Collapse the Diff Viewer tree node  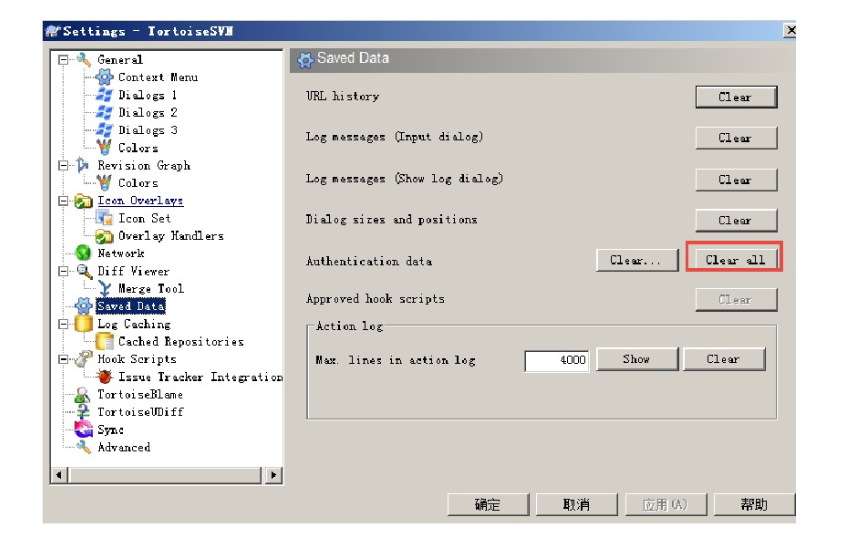63,271
